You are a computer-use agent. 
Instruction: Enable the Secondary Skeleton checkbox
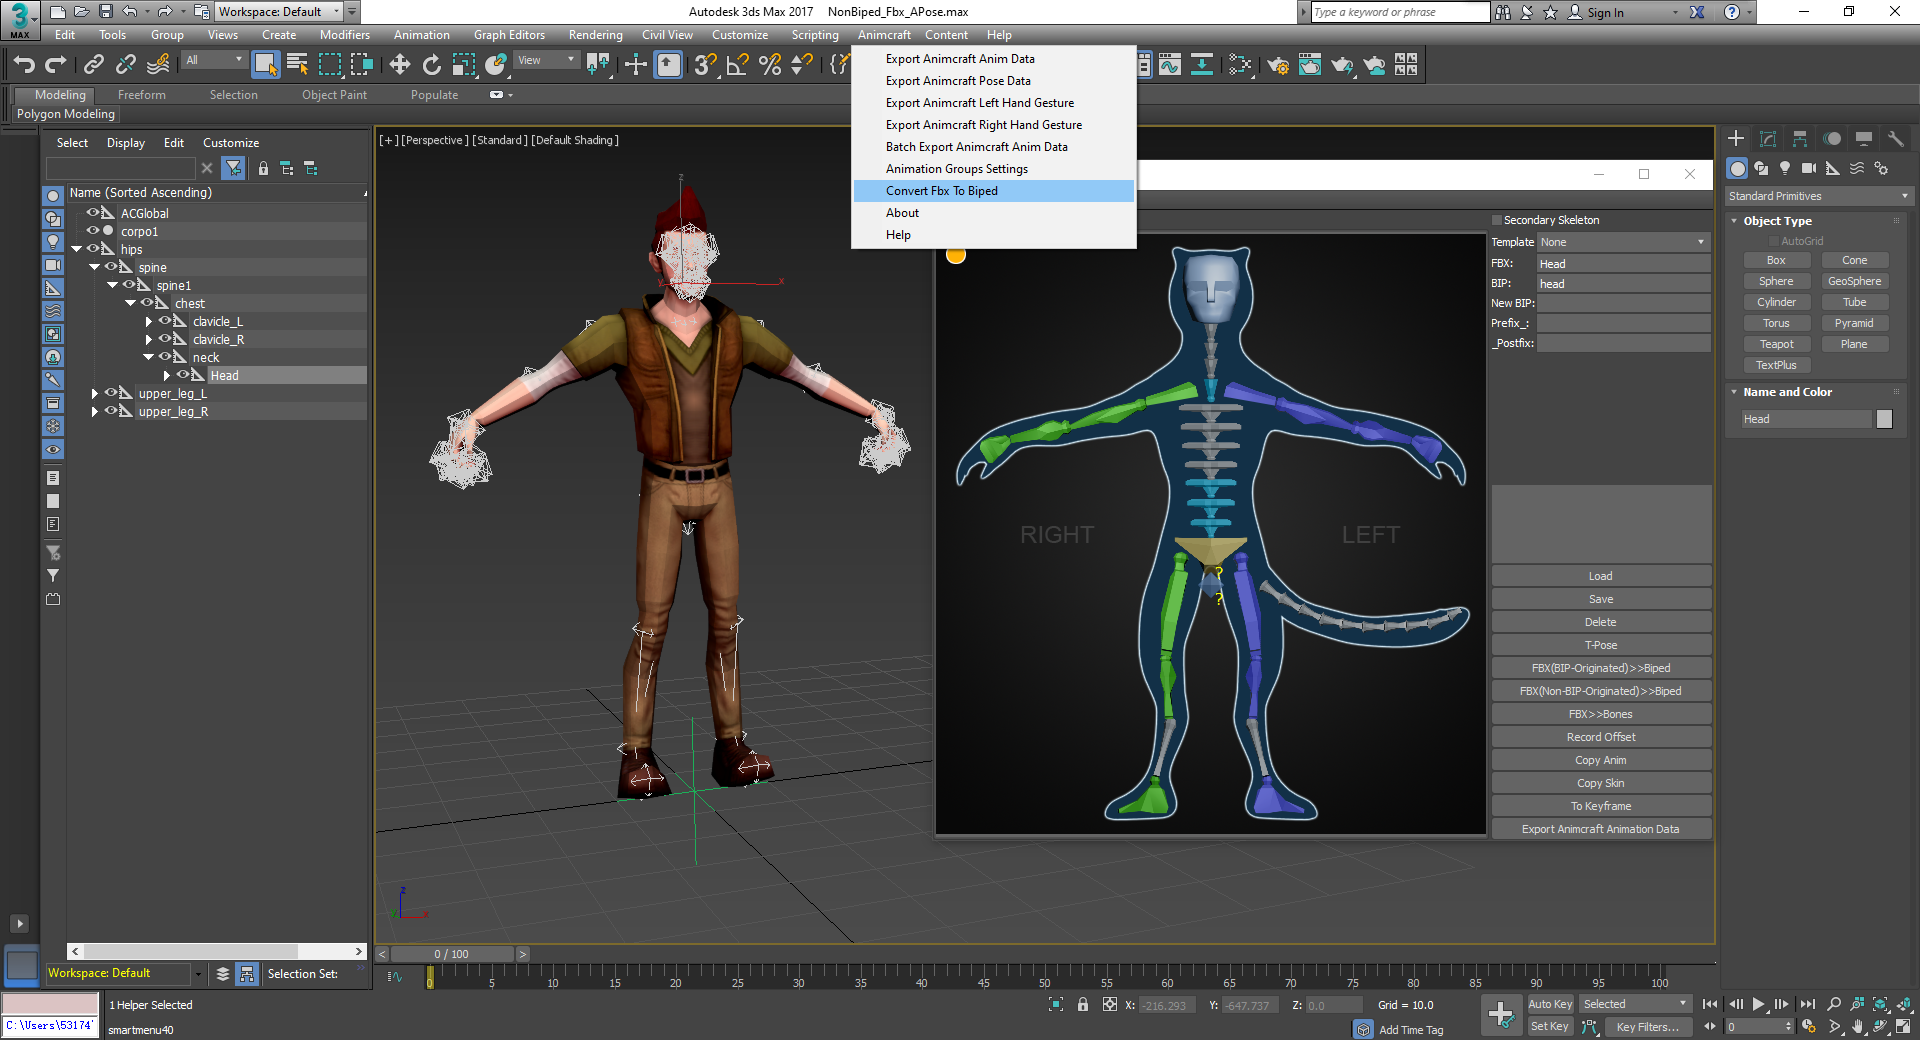coord(1497,220)
